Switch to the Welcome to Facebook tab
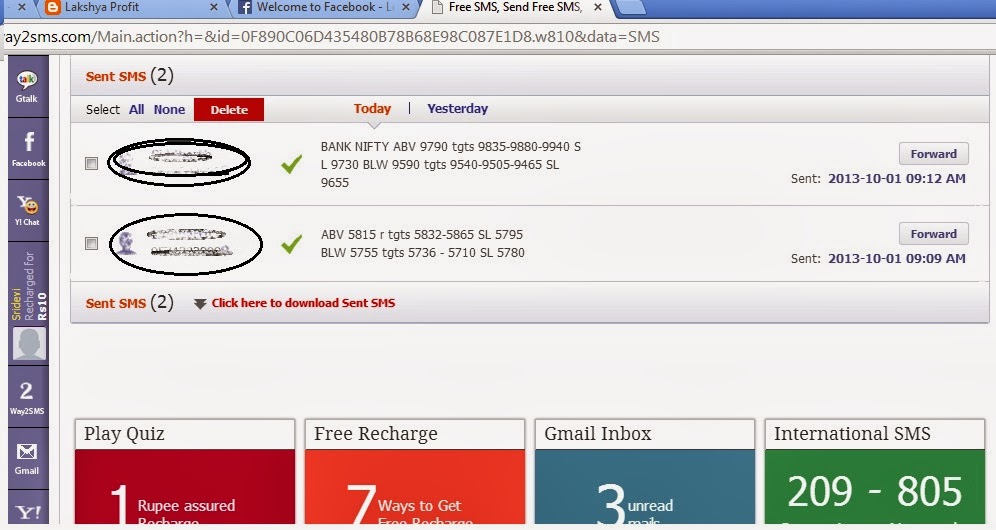Image resolution: width=996 pixels, height=530 pixels. tap(324, 7)
